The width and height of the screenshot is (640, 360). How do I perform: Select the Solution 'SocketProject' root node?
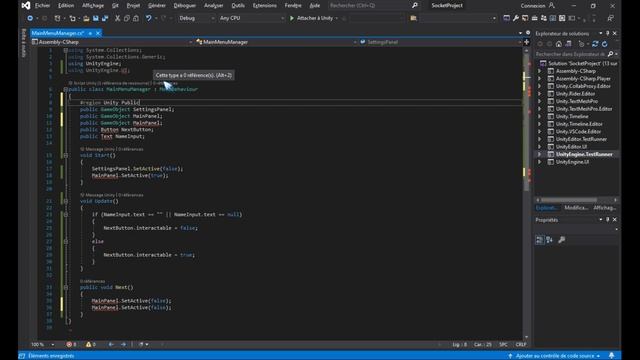582,63
